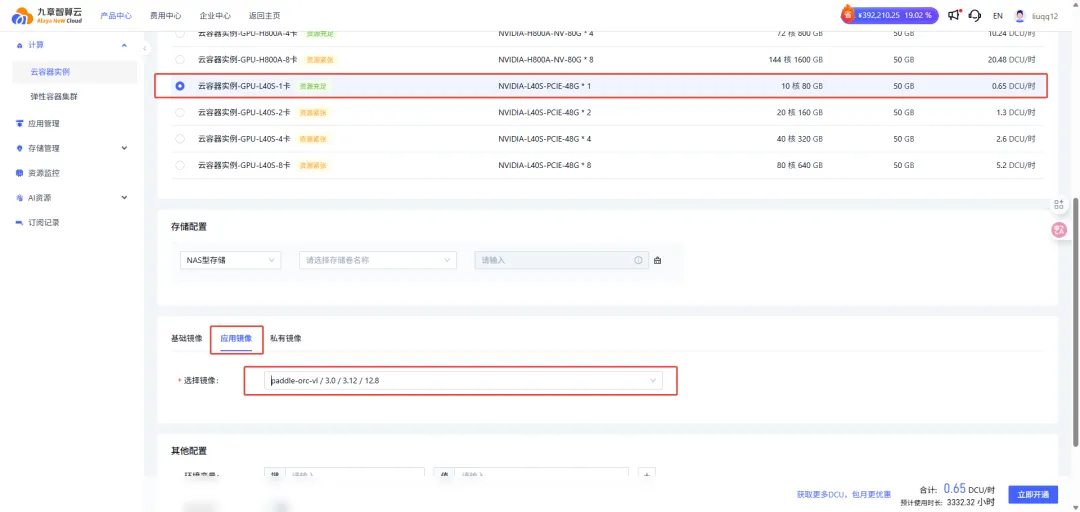Click the 获取更多DCU link
Image resolution: width=1080 pixels, height=512 pixels.
(843, 494)
